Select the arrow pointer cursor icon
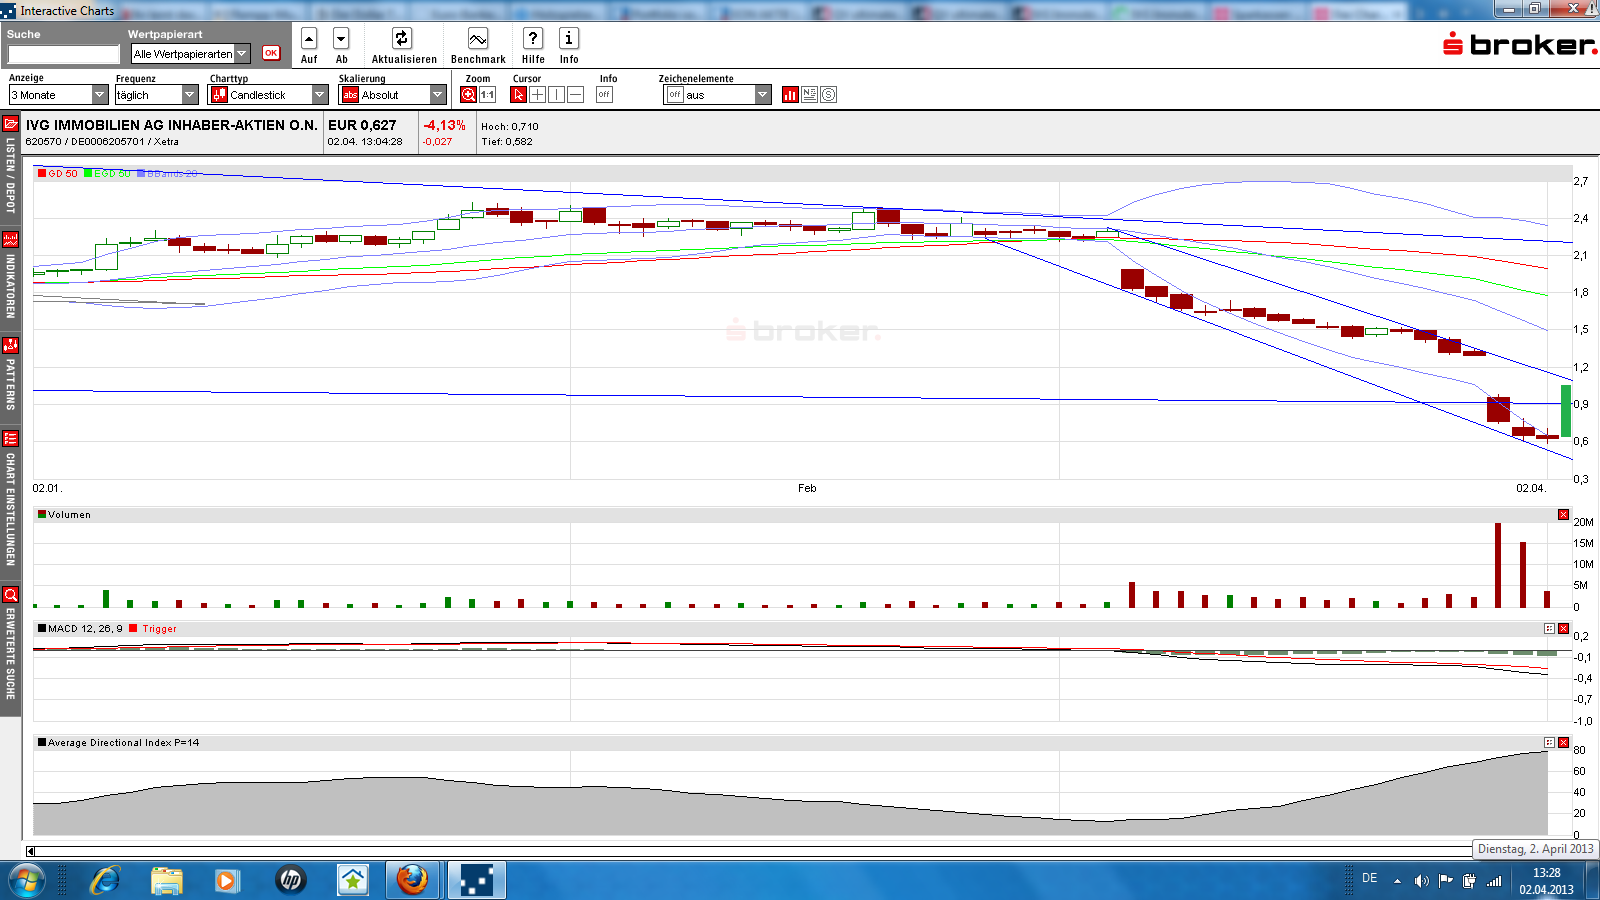The width and height of the screenshot is (1600, 900). (518, 95)
